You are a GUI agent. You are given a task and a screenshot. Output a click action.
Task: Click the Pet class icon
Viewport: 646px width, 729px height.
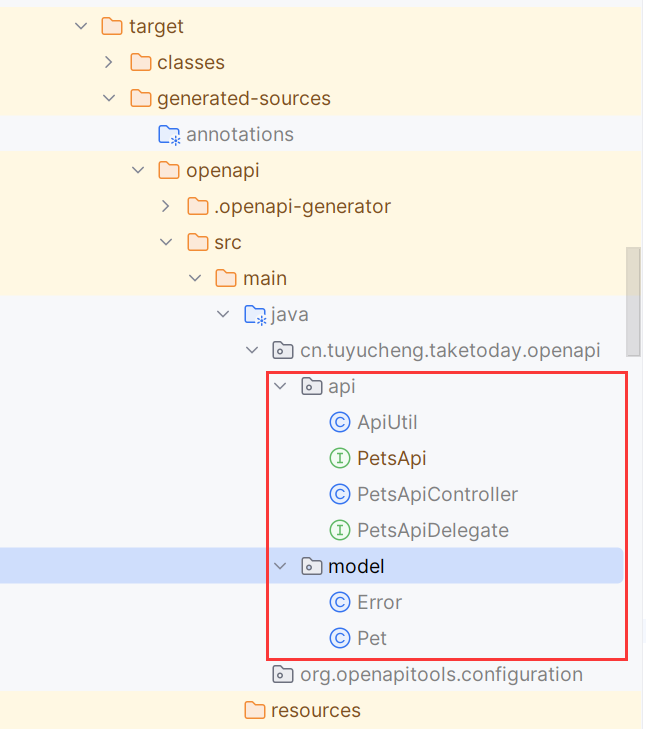(340, 638)
